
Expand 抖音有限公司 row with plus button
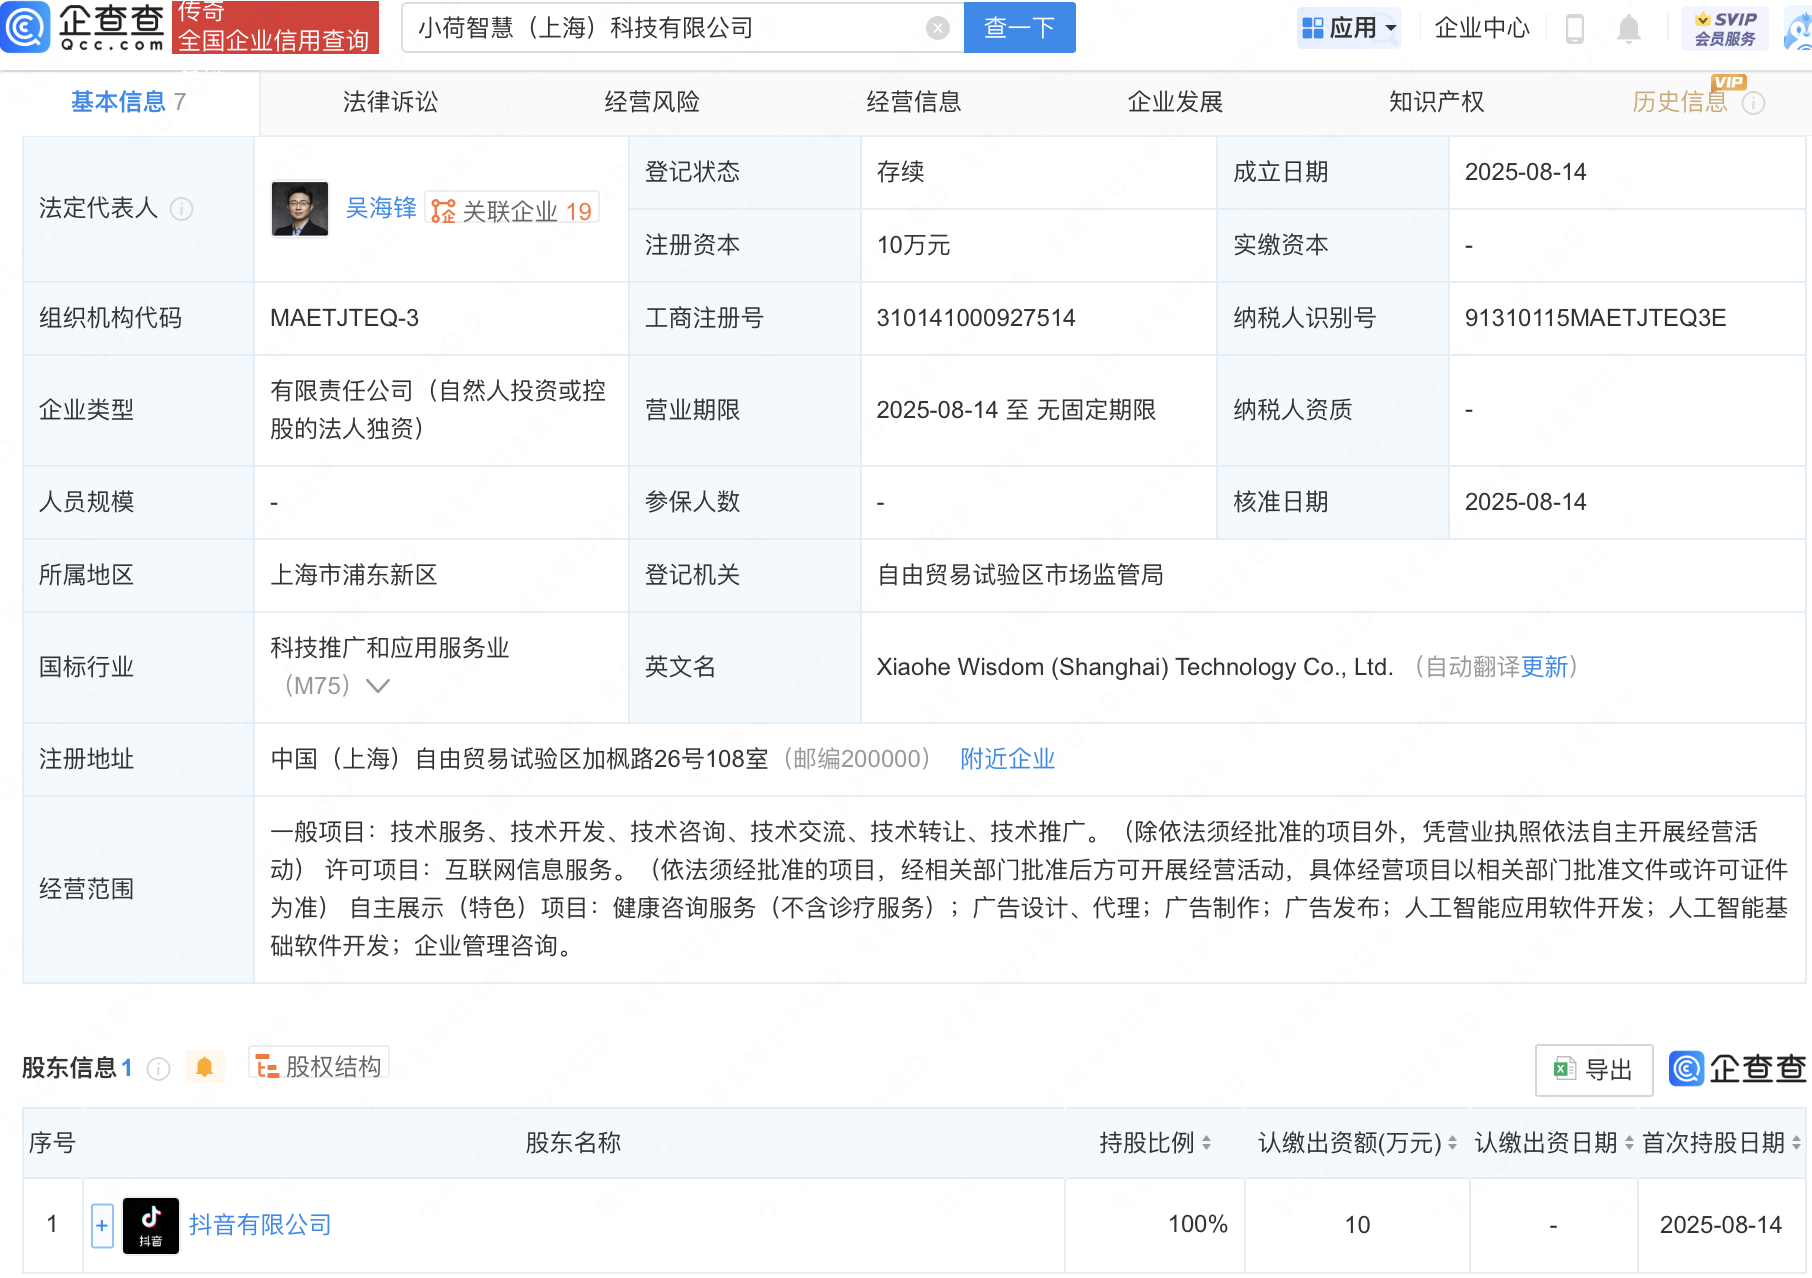click(102, 1225)
